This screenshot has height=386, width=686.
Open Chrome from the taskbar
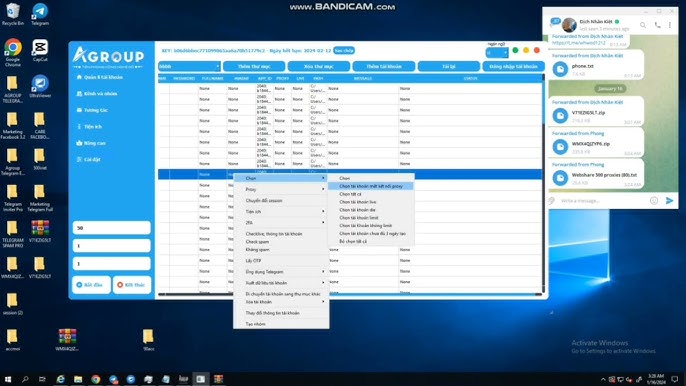click(95, 379)
